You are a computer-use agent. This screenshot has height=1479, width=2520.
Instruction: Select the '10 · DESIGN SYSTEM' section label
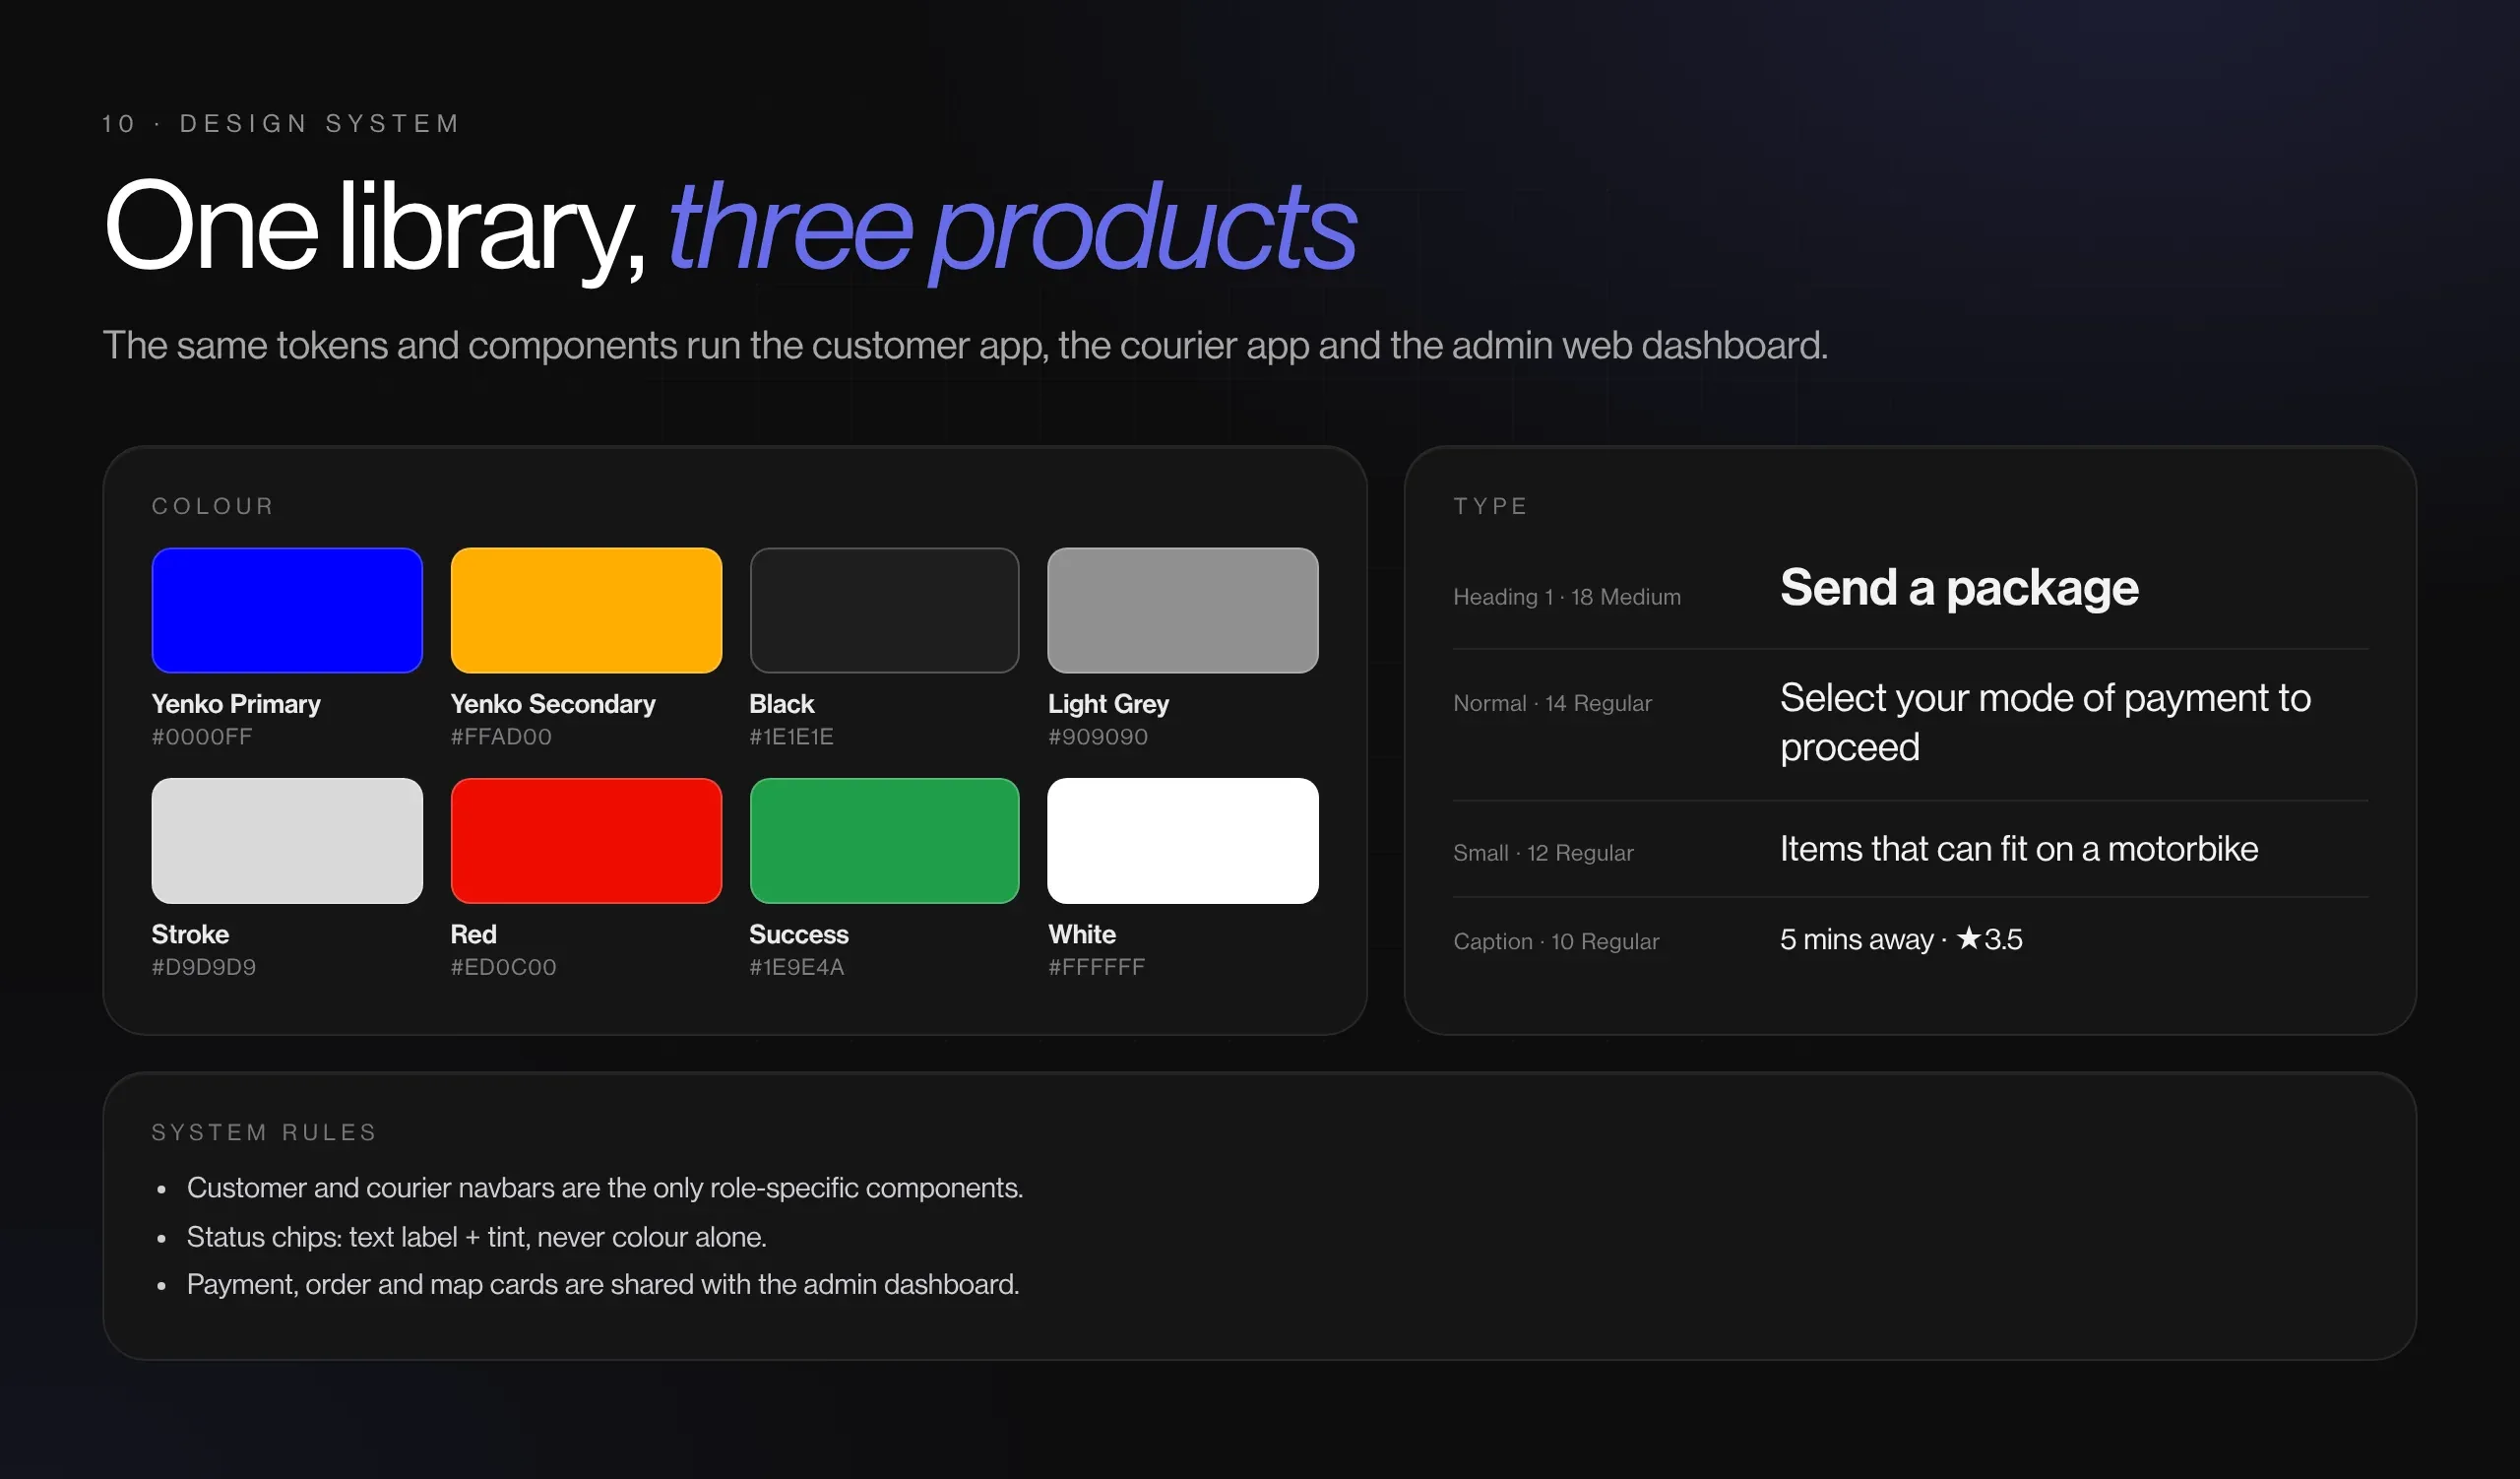pyautogui.click(x=281, y=123)
